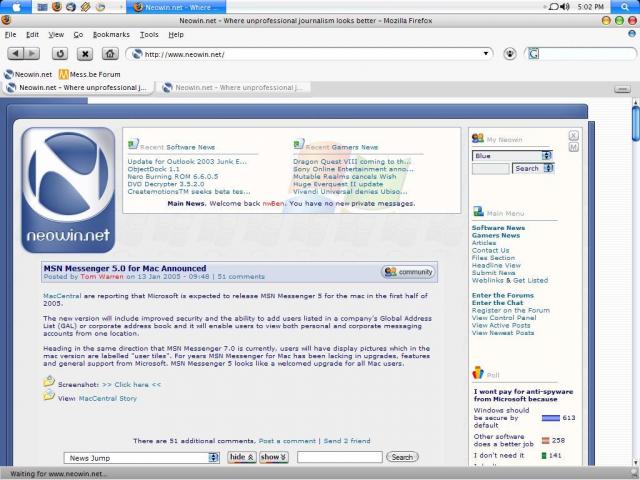640x480 pixels.
Task: Click the large neowin.net logo
Action: click(x=68, y=190)
